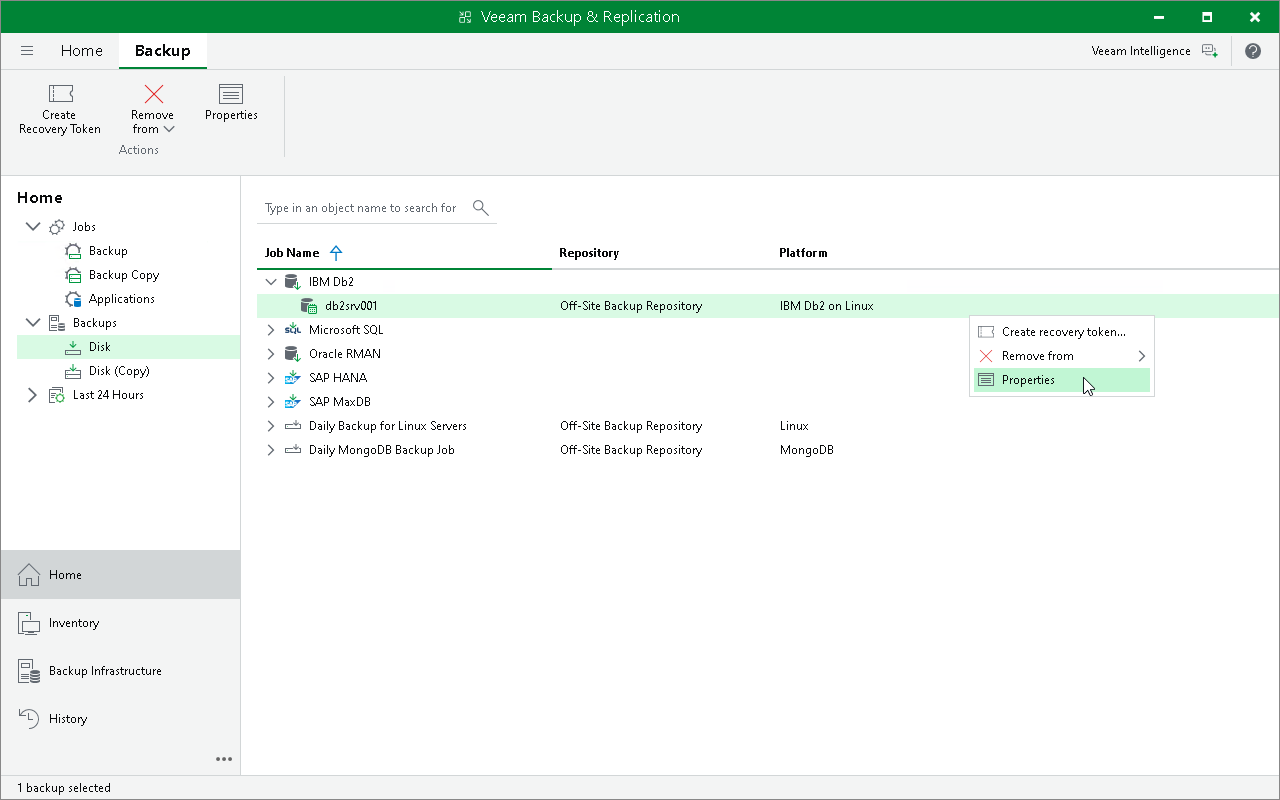Open Remove from submenu in context menu
The width and height of the screenshot is (1280, 800).
1062,356
